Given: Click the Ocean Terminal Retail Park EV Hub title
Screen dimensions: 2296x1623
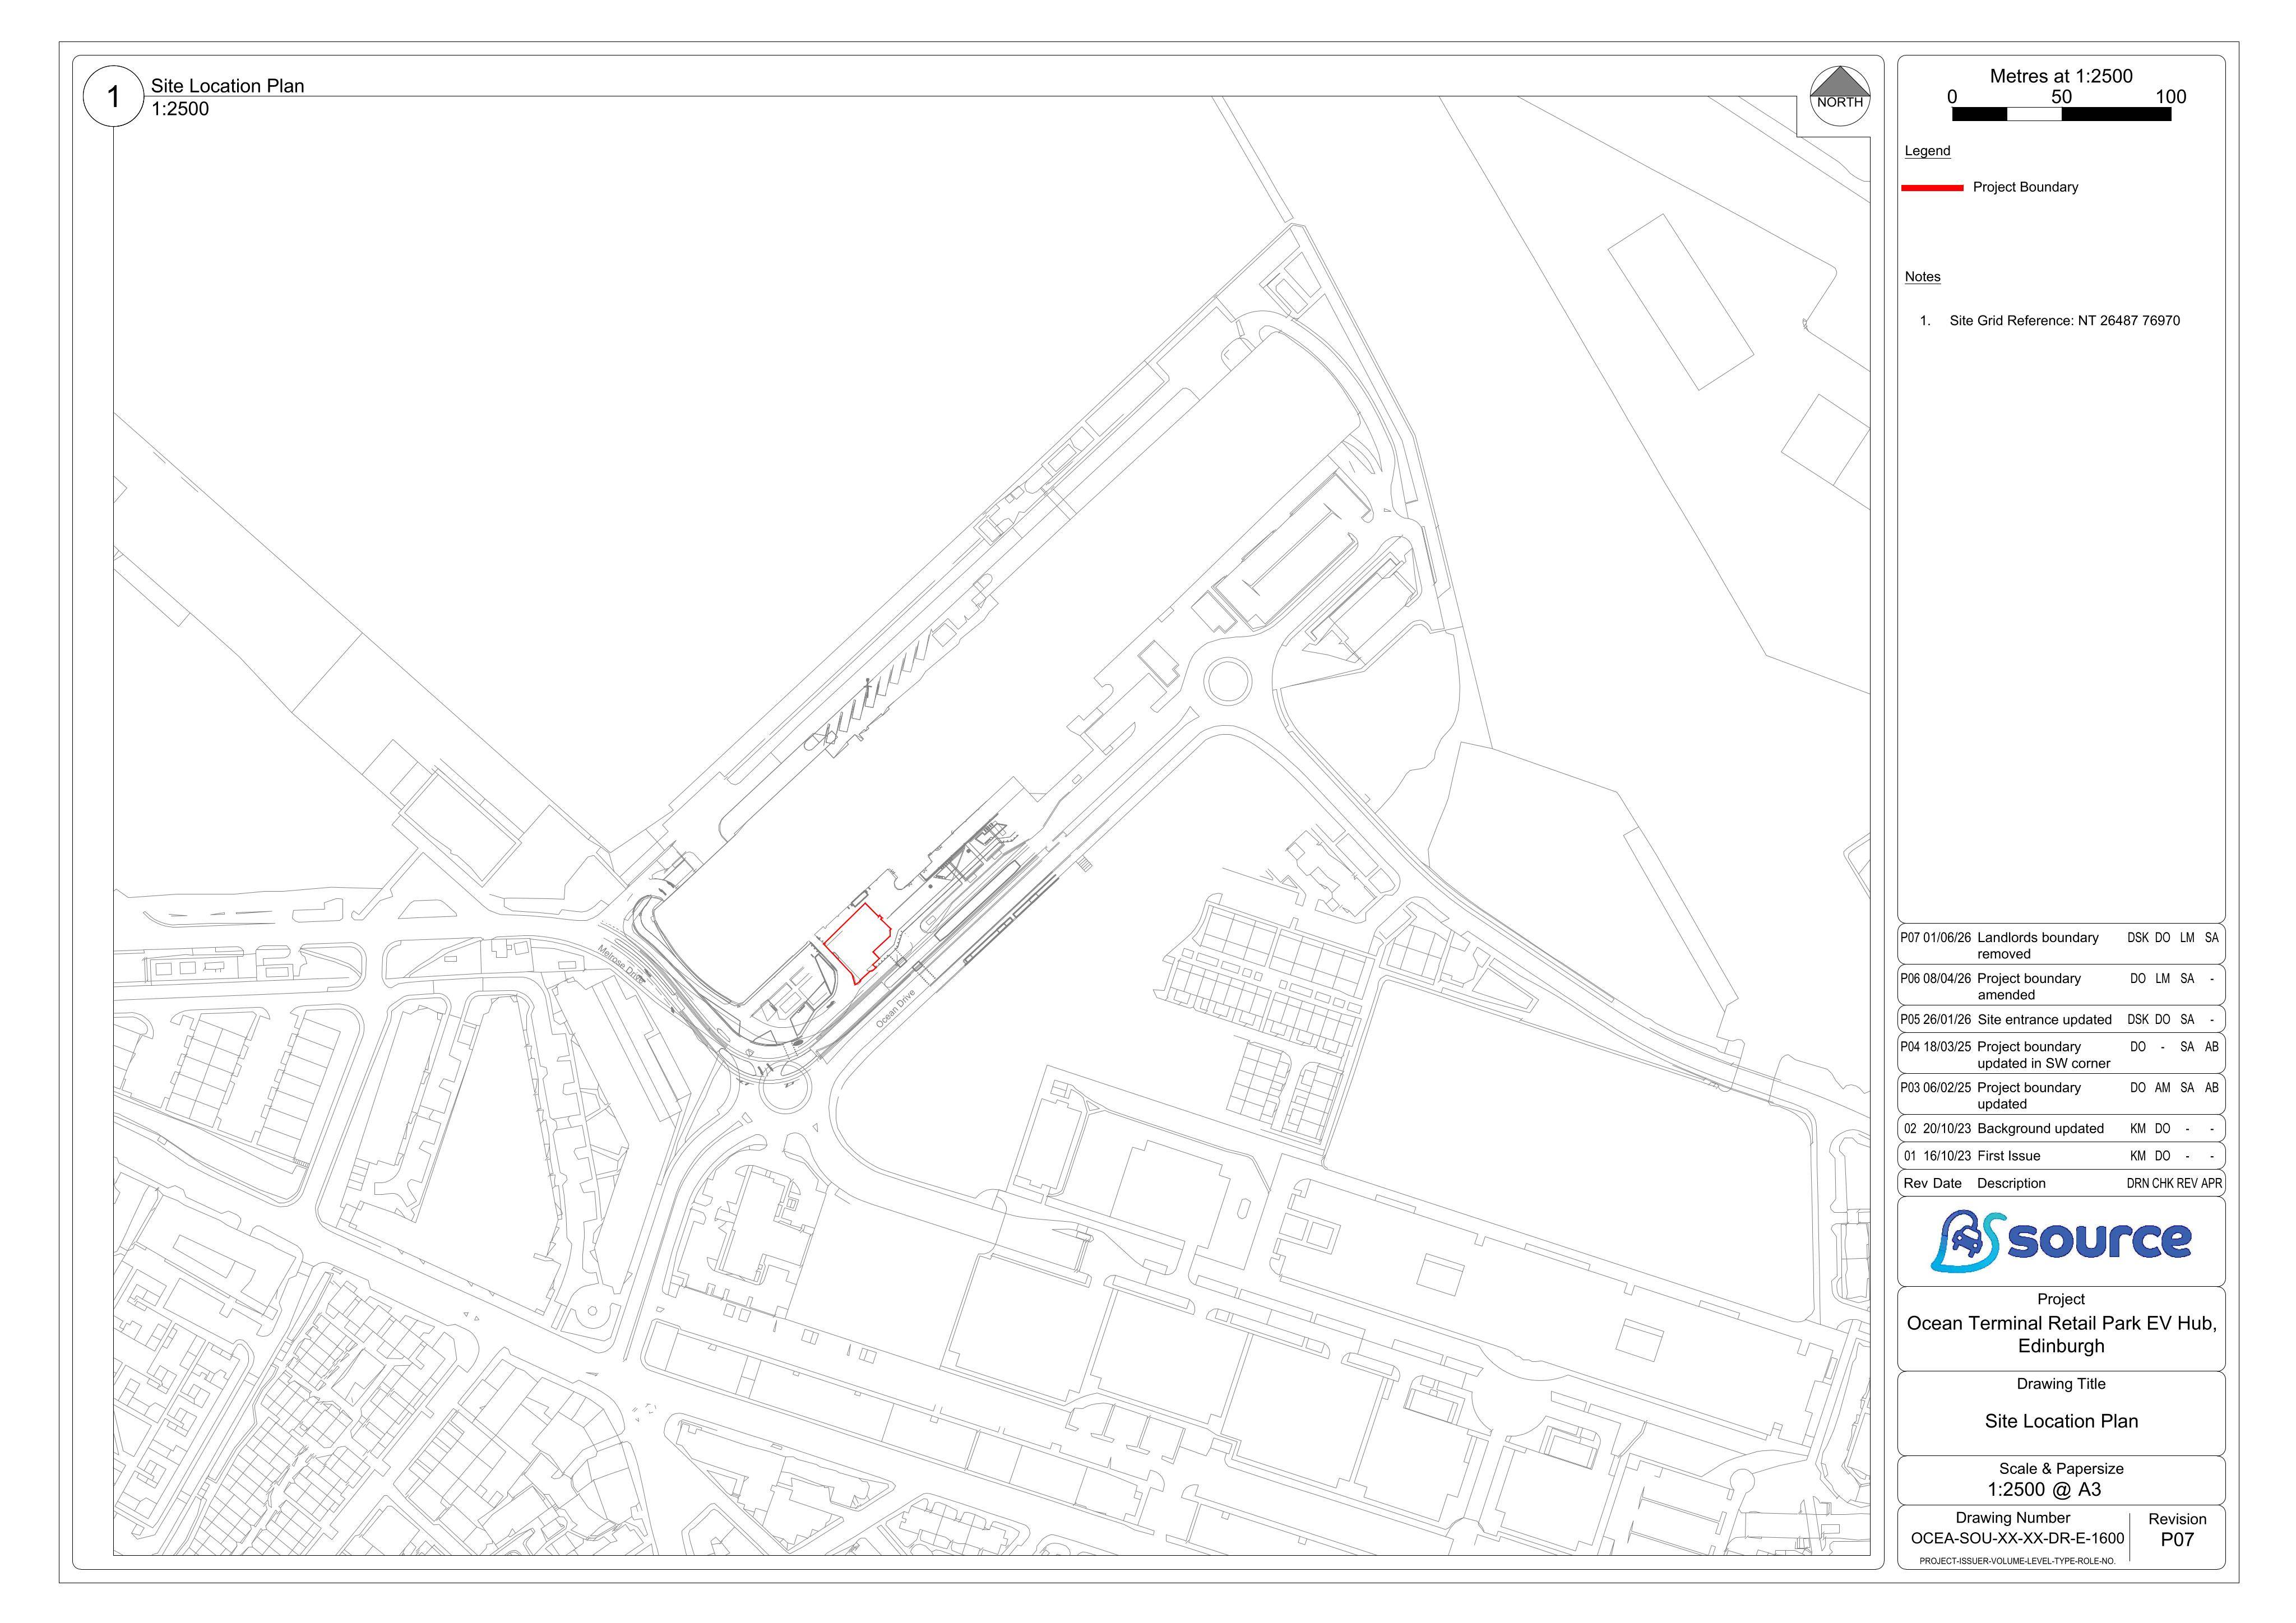Looking at the screenshot, I should (2061, 1335).
